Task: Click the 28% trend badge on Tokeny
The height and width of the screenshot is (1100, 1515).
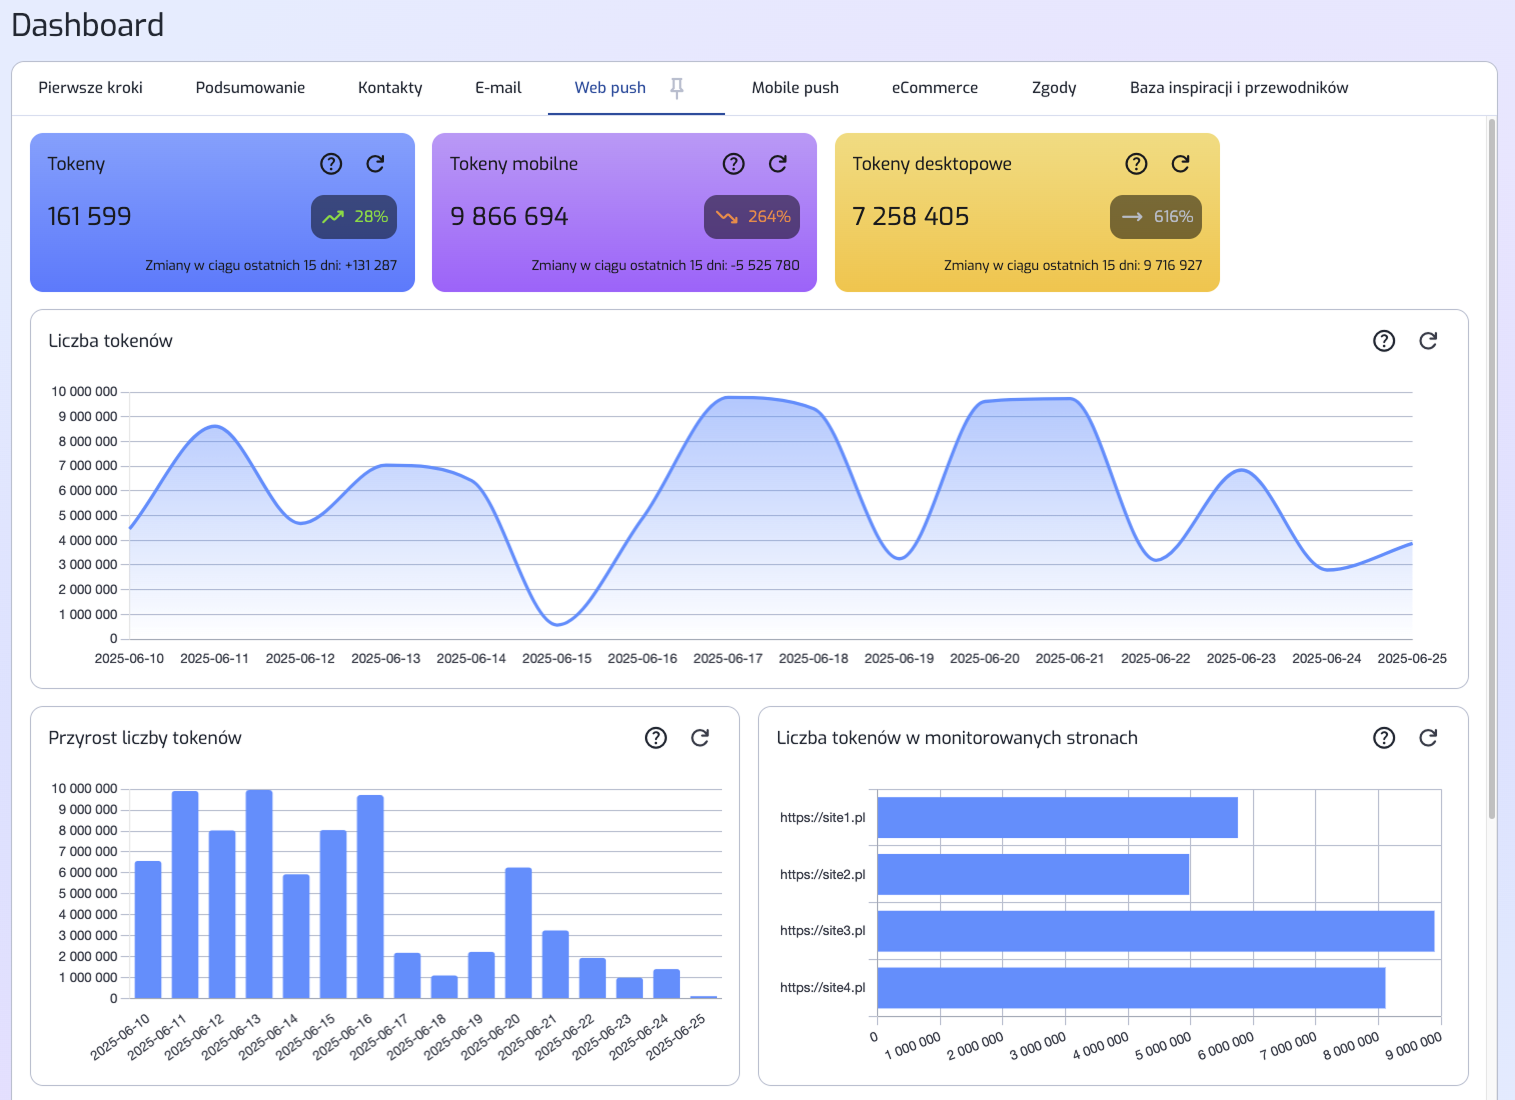Action: coord(354,217)
